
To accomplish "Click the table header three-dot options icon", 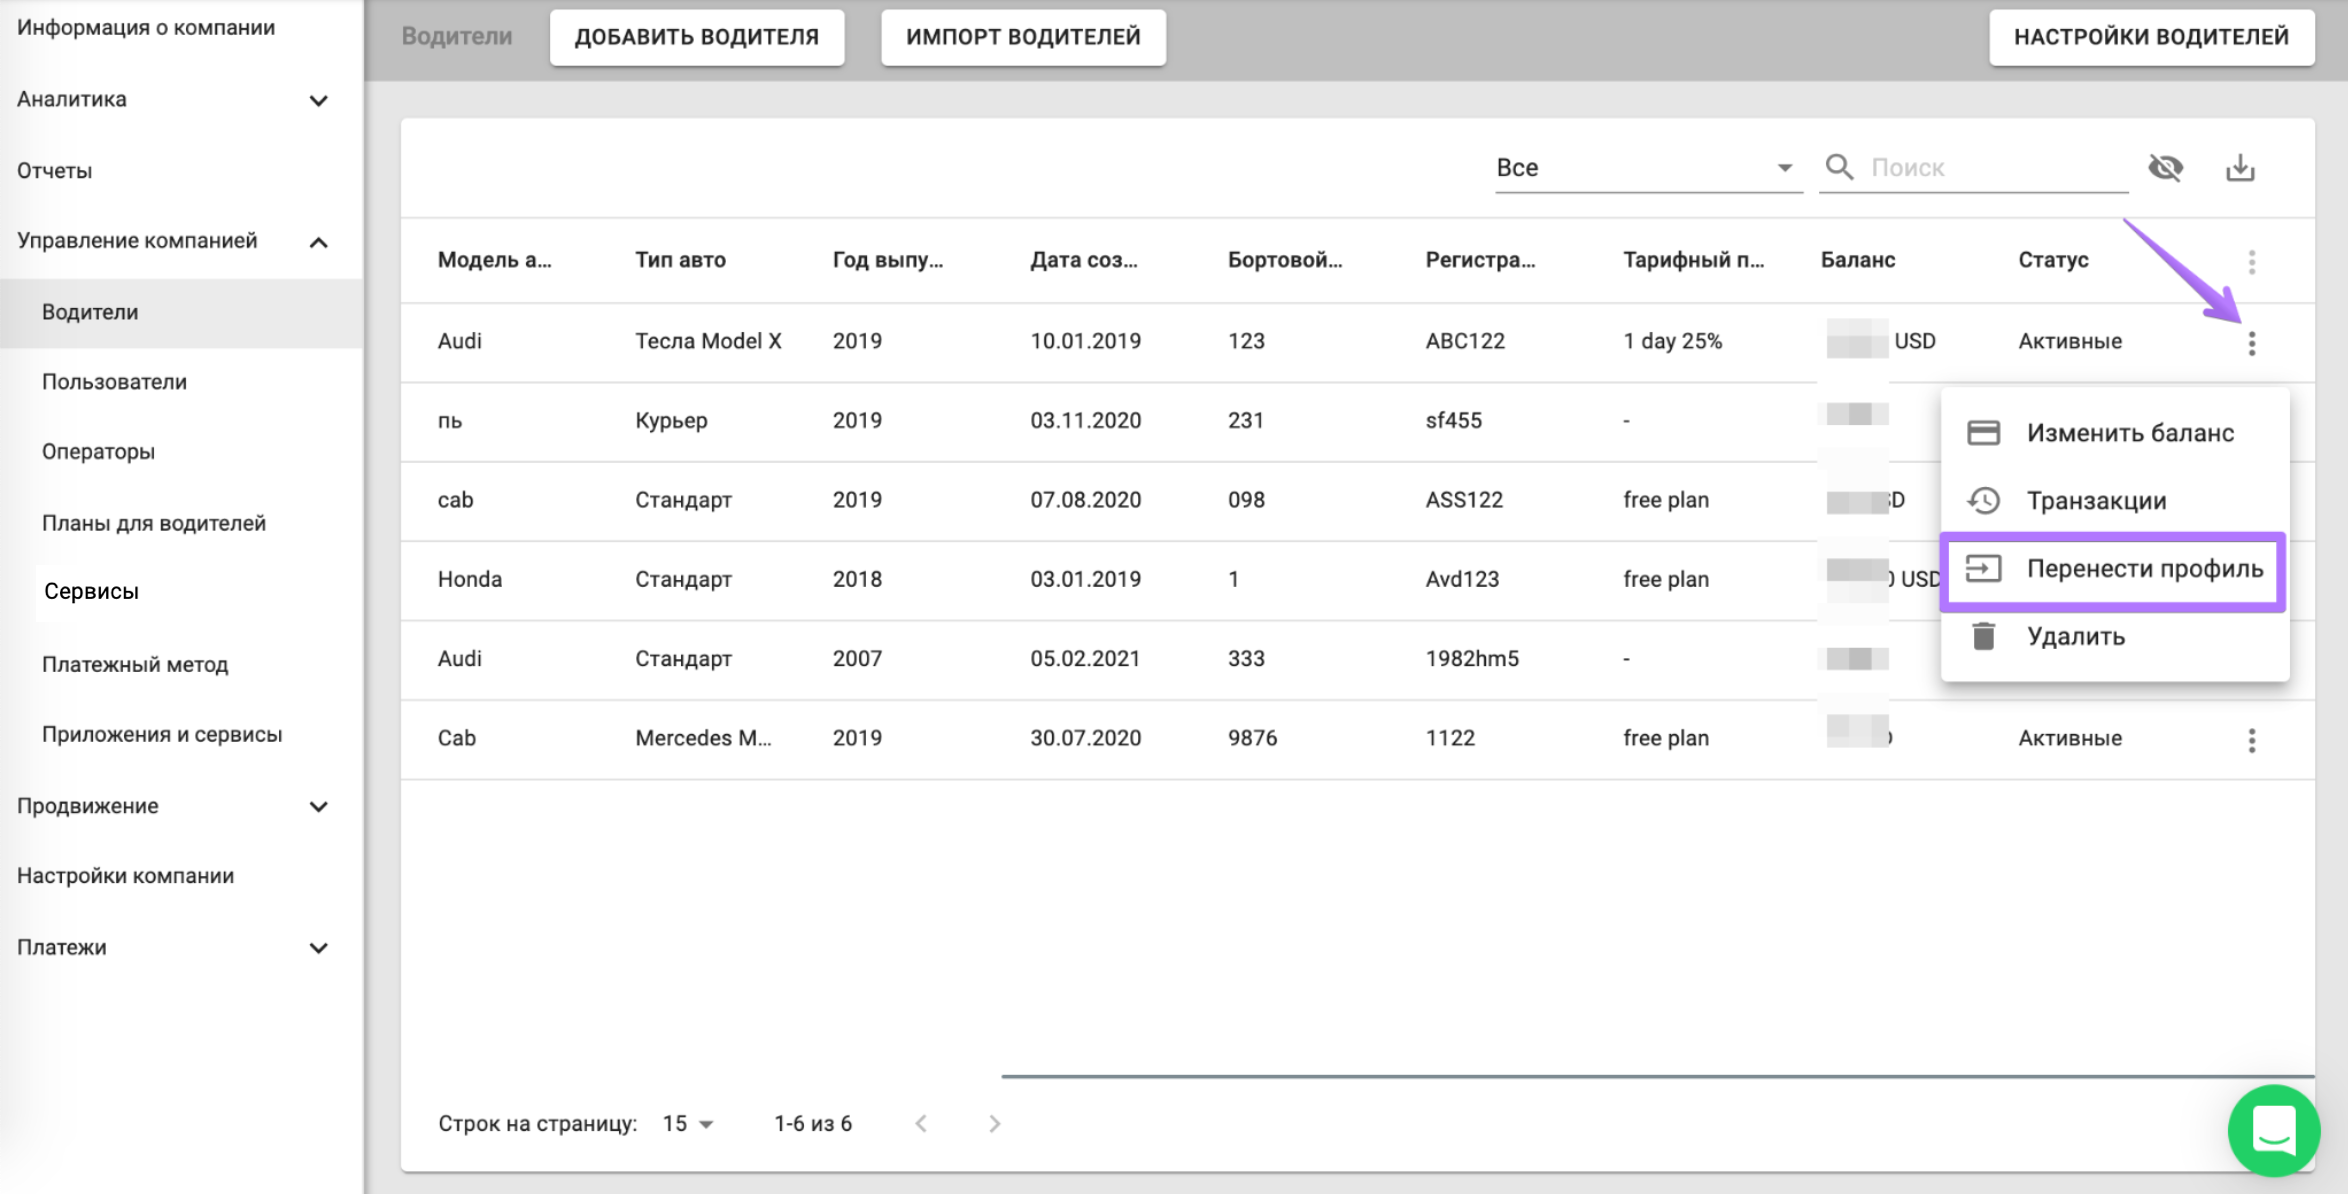I will pos(2252,262).
